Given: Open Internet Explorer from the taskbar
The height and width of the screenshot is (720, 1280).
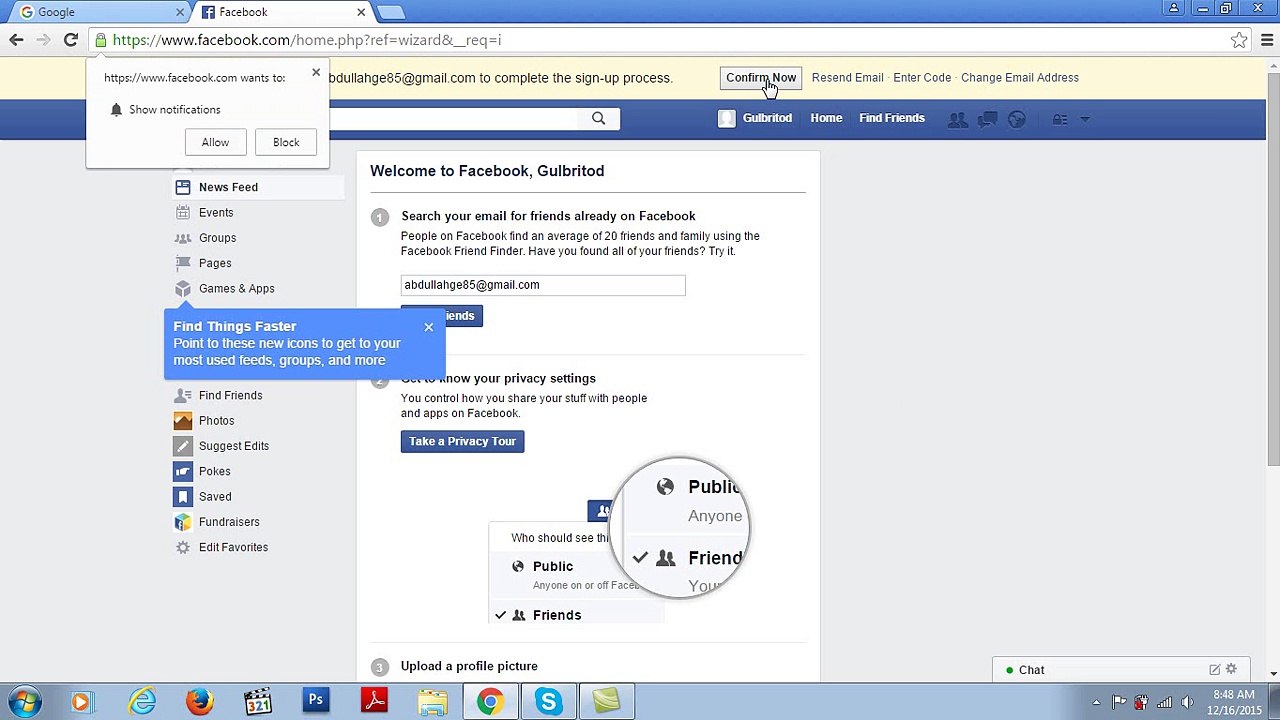Looking at the screenshot, I should (x=142, y=701).
